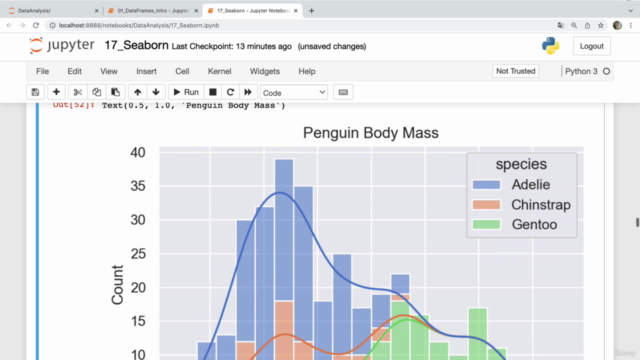Click the Not Trusted button
Image resolution: width=640 pixels, height=360 pixels.
pyautogui.click(x=516, y=71)
